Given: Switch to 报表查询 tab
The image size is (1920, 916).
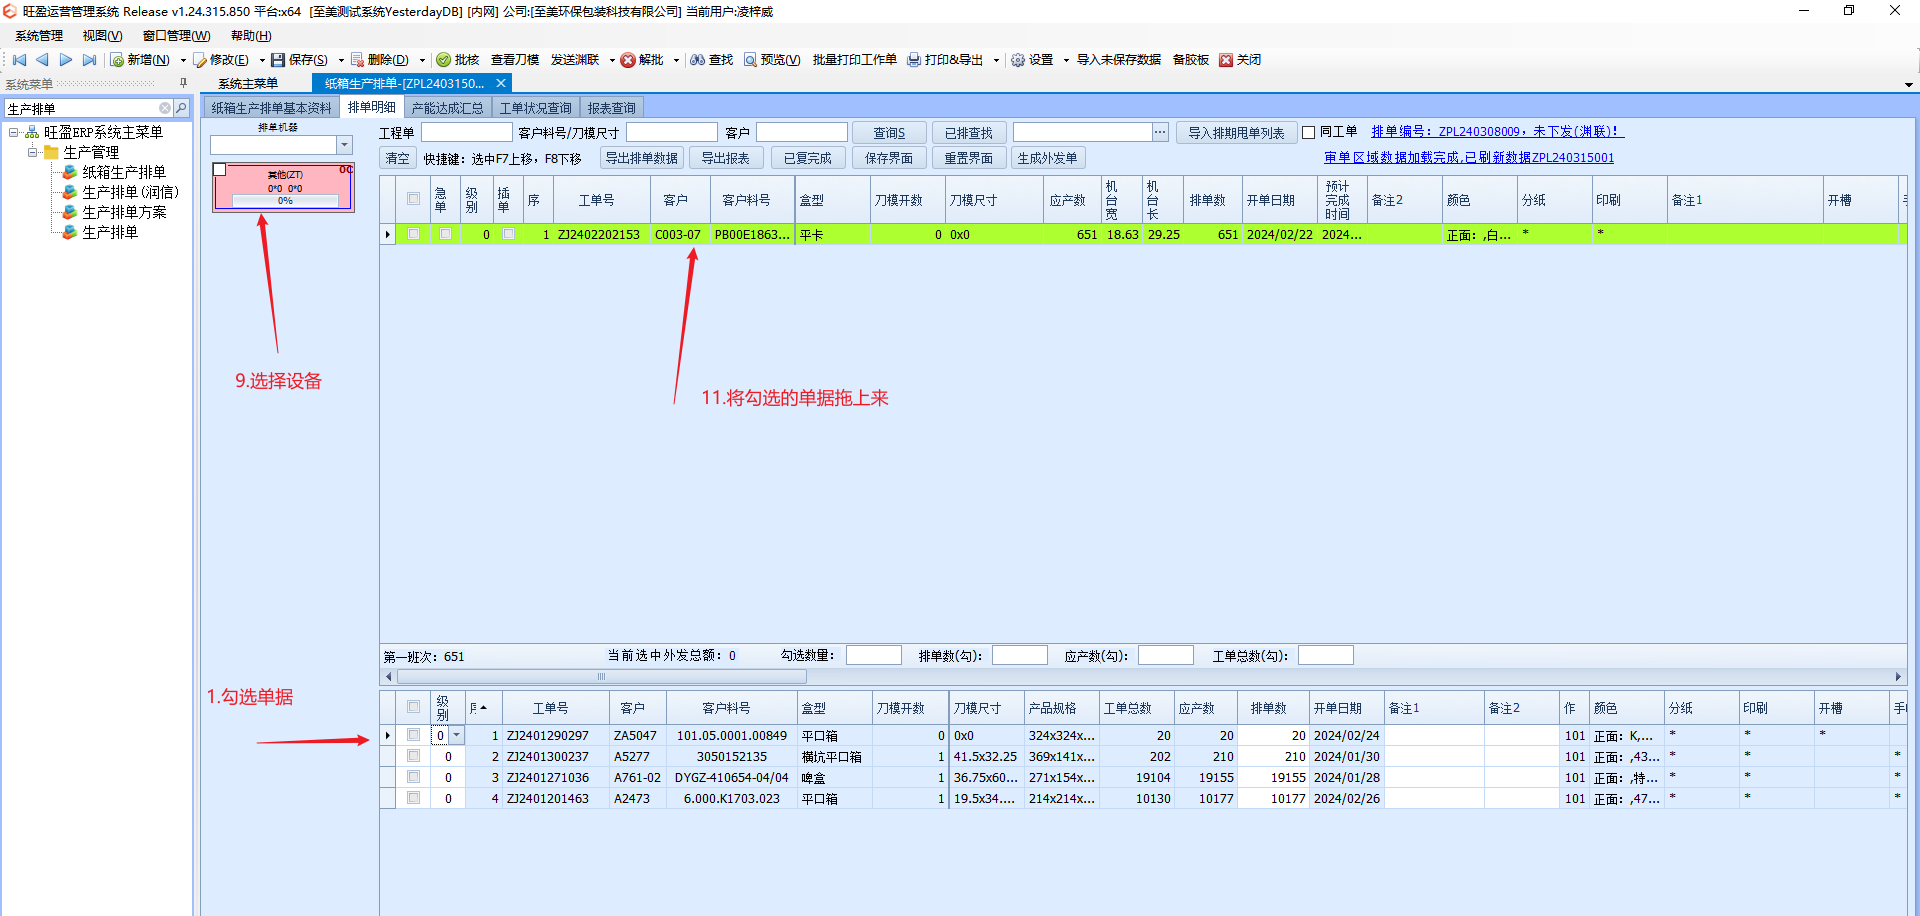Looking at the screenshot, I should (611, 108).
